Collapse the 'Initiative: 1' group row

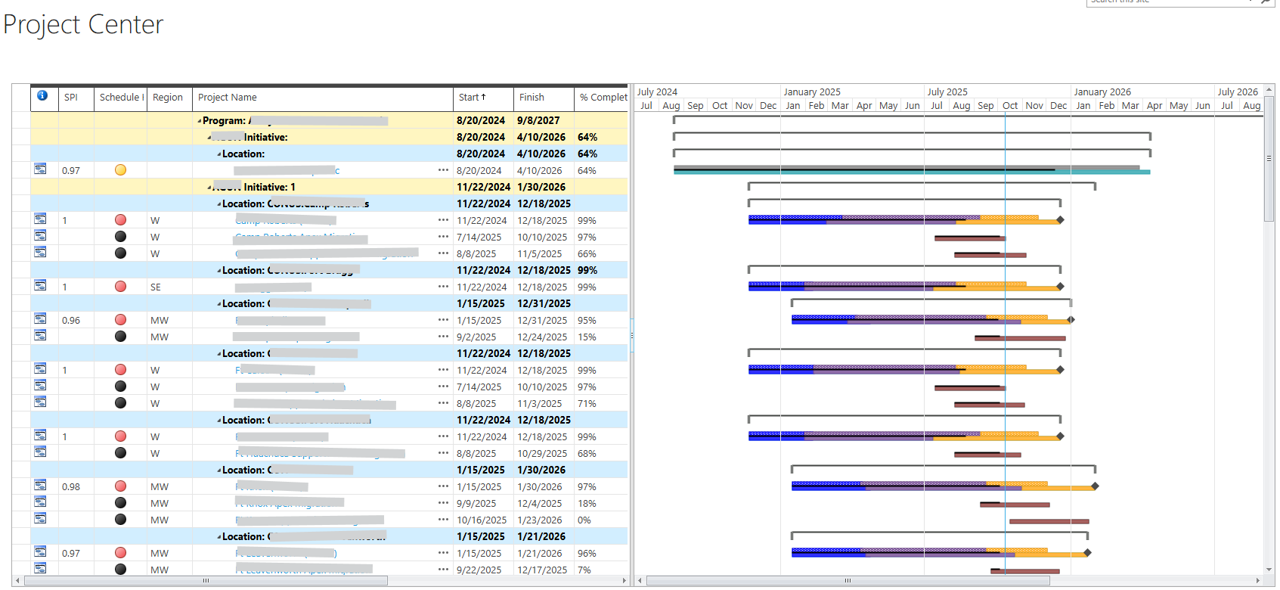[x=210, y=187]
